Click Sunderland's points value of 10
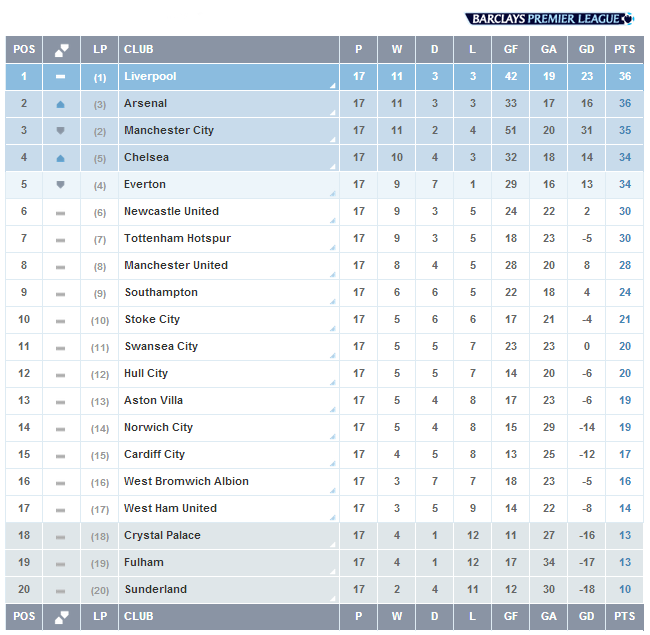Viewport: 650px width, 635px height. click(624, 590)
